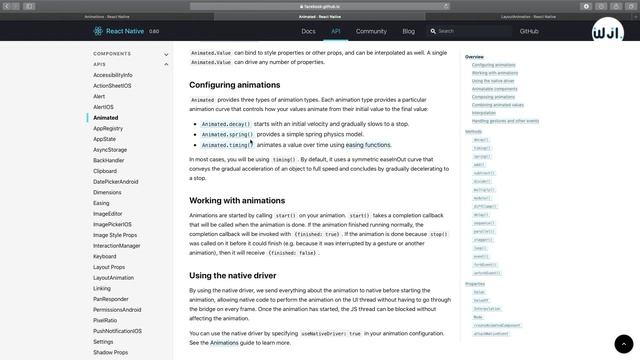Open Settings in the sidebar

[x=103, y=342]
